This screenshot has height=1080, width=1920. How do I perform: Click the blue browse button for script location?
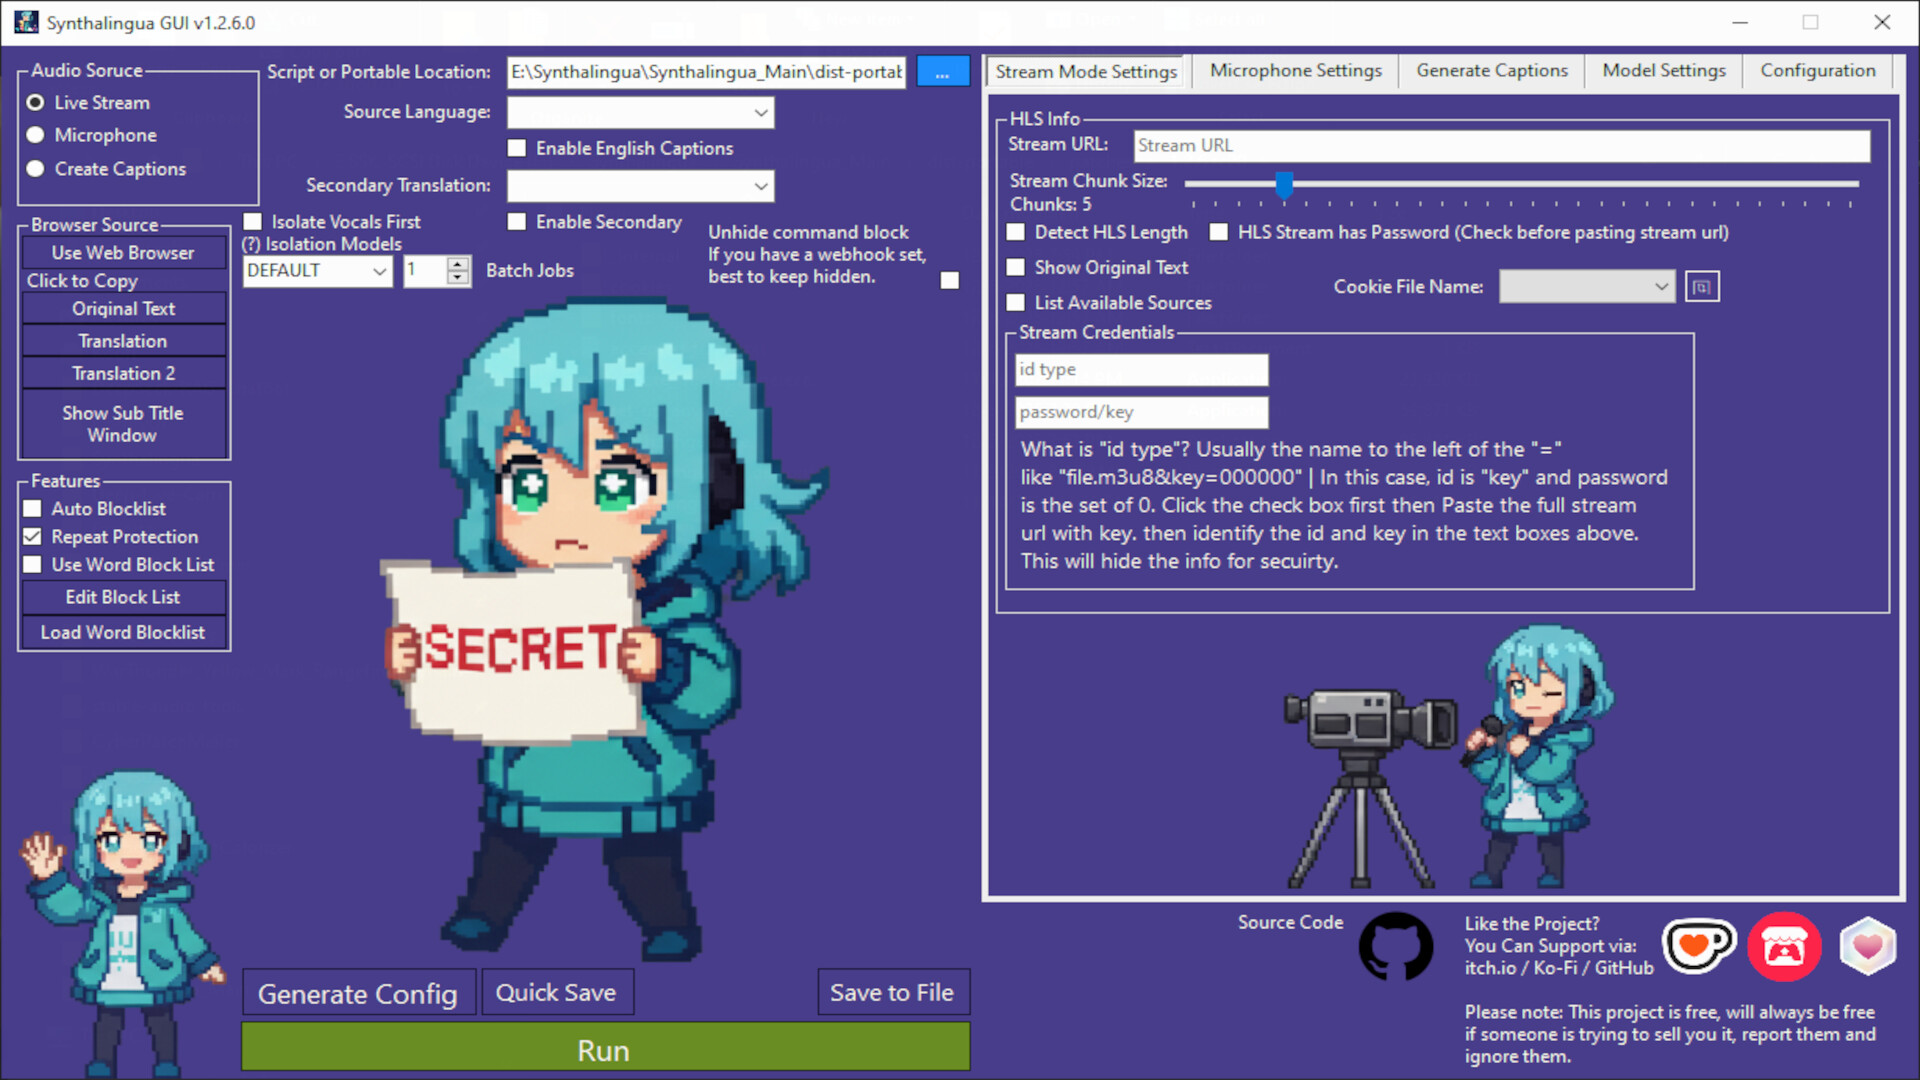coord(941,71)
